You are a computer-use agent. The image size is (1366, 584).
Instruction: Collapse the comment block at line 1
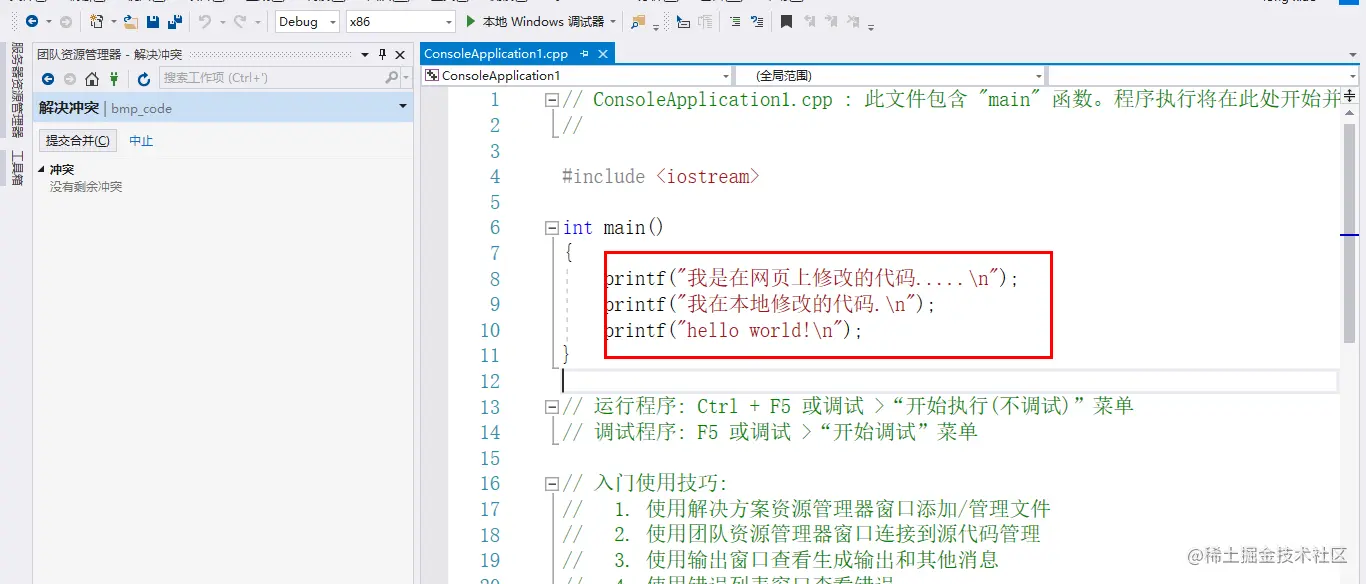coord(551,100)
